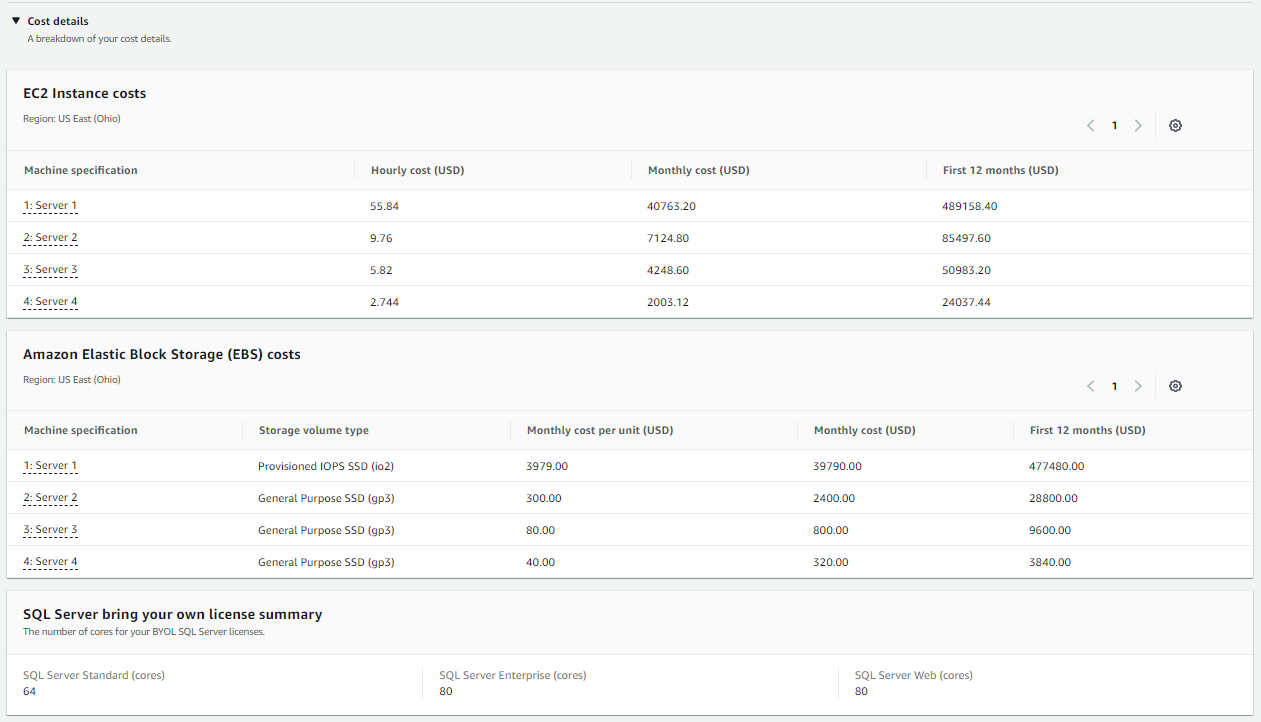Select Server 3's per-unit cost 80.00

tap(541, 530)
